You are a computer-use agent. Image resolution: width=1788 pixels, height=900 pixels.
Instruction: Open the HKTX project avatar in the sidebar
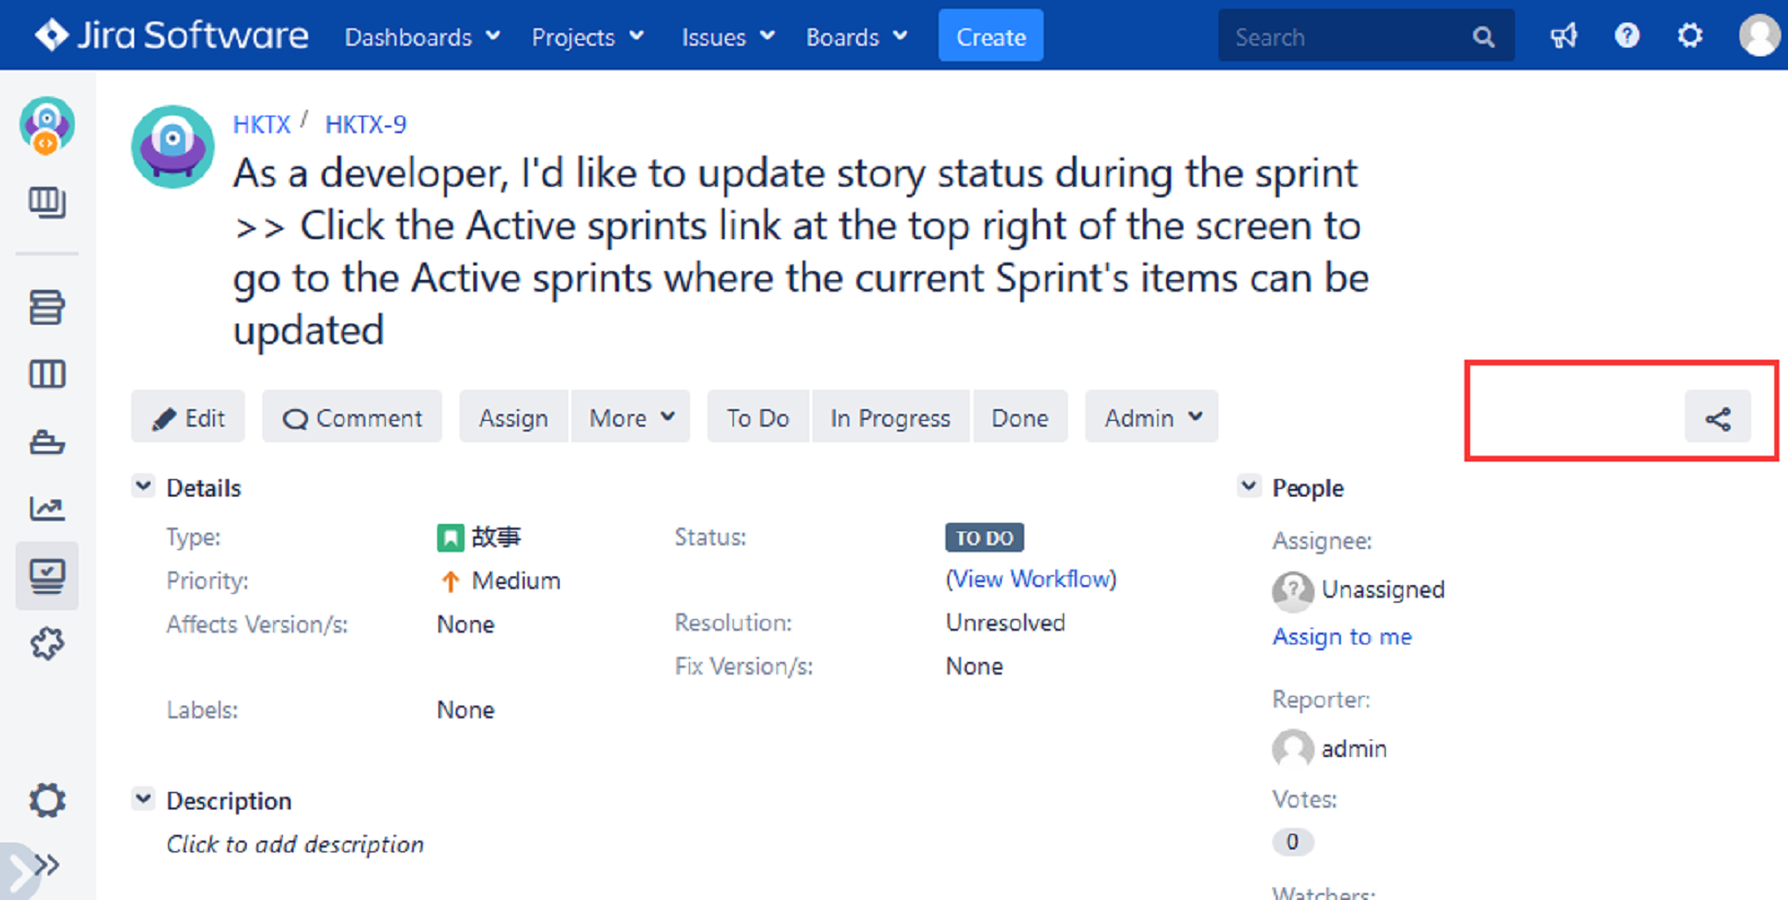47,126
